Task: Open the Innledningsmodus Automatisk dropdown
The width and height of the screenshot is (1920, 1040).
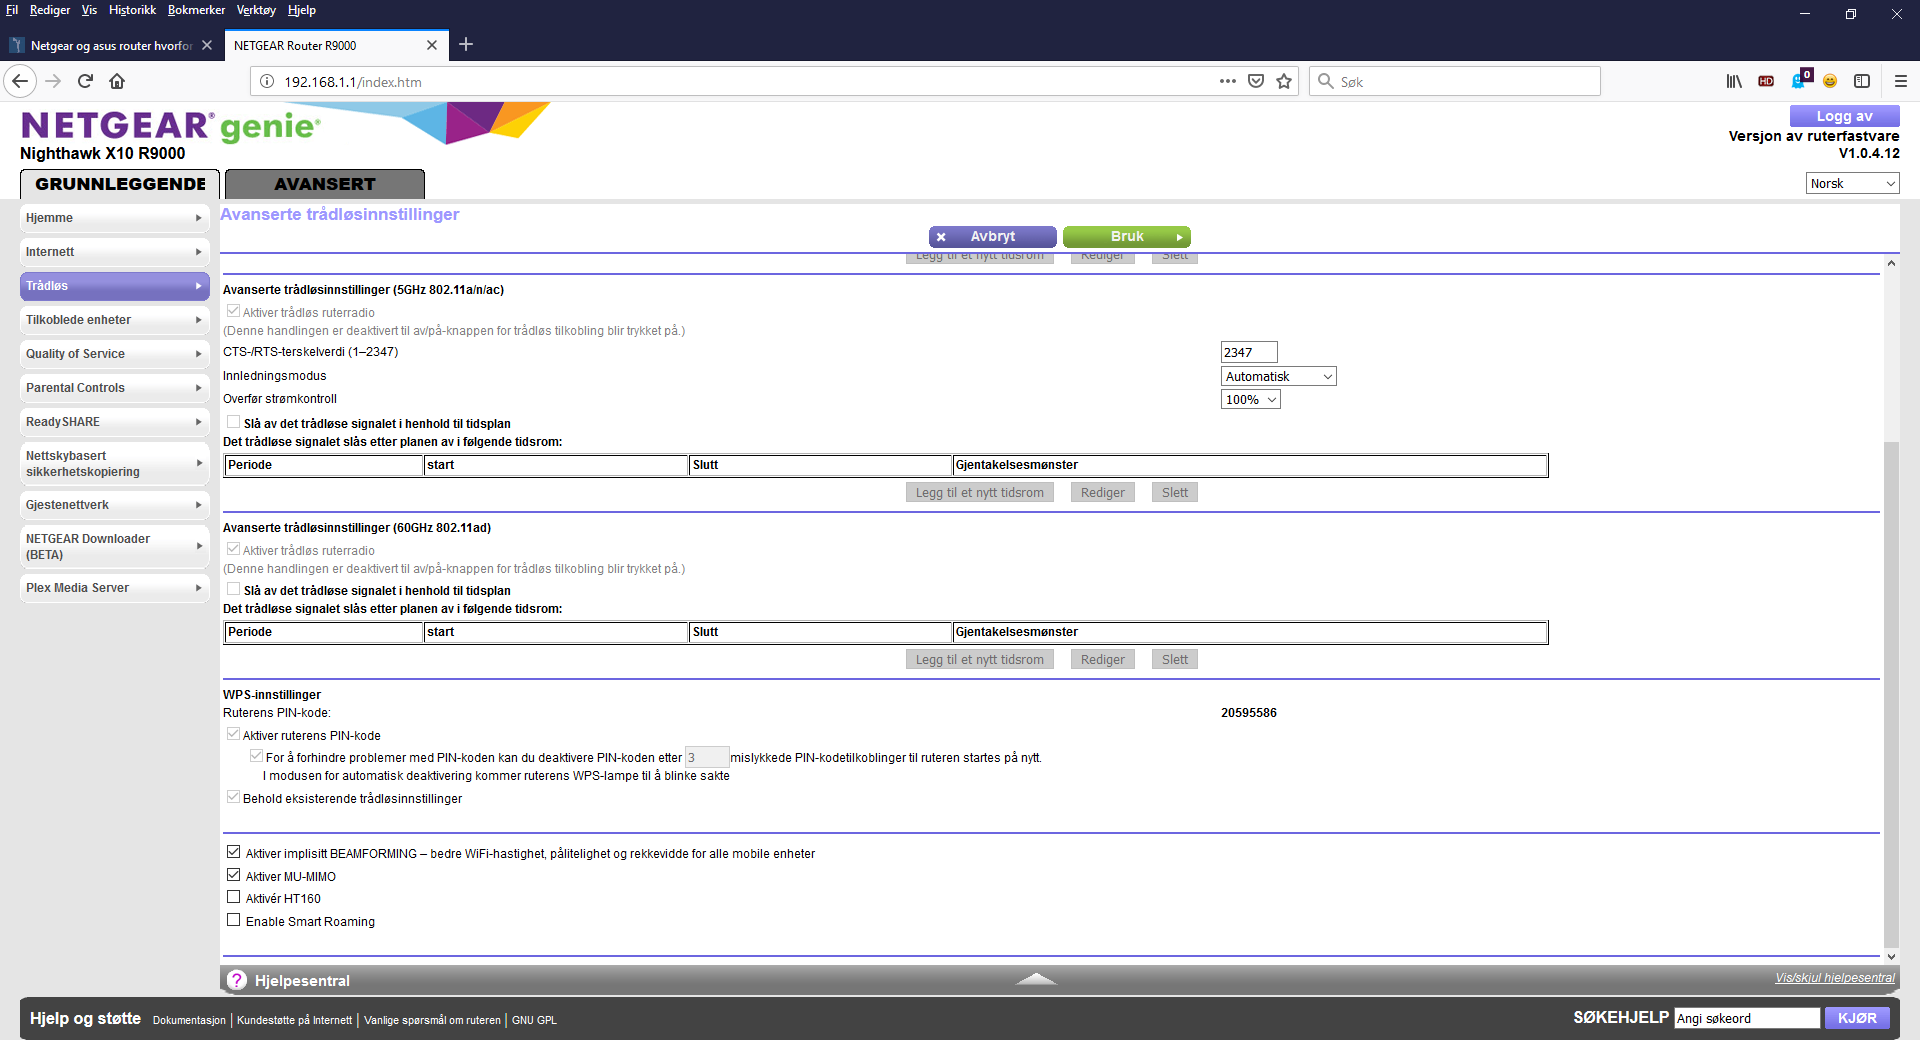Action: (1279, 376)
